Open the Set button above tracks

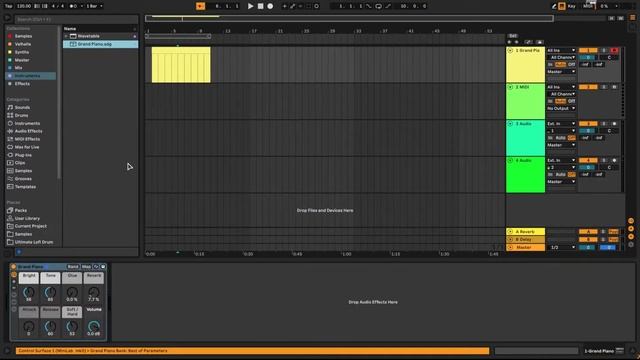[513, 36]
